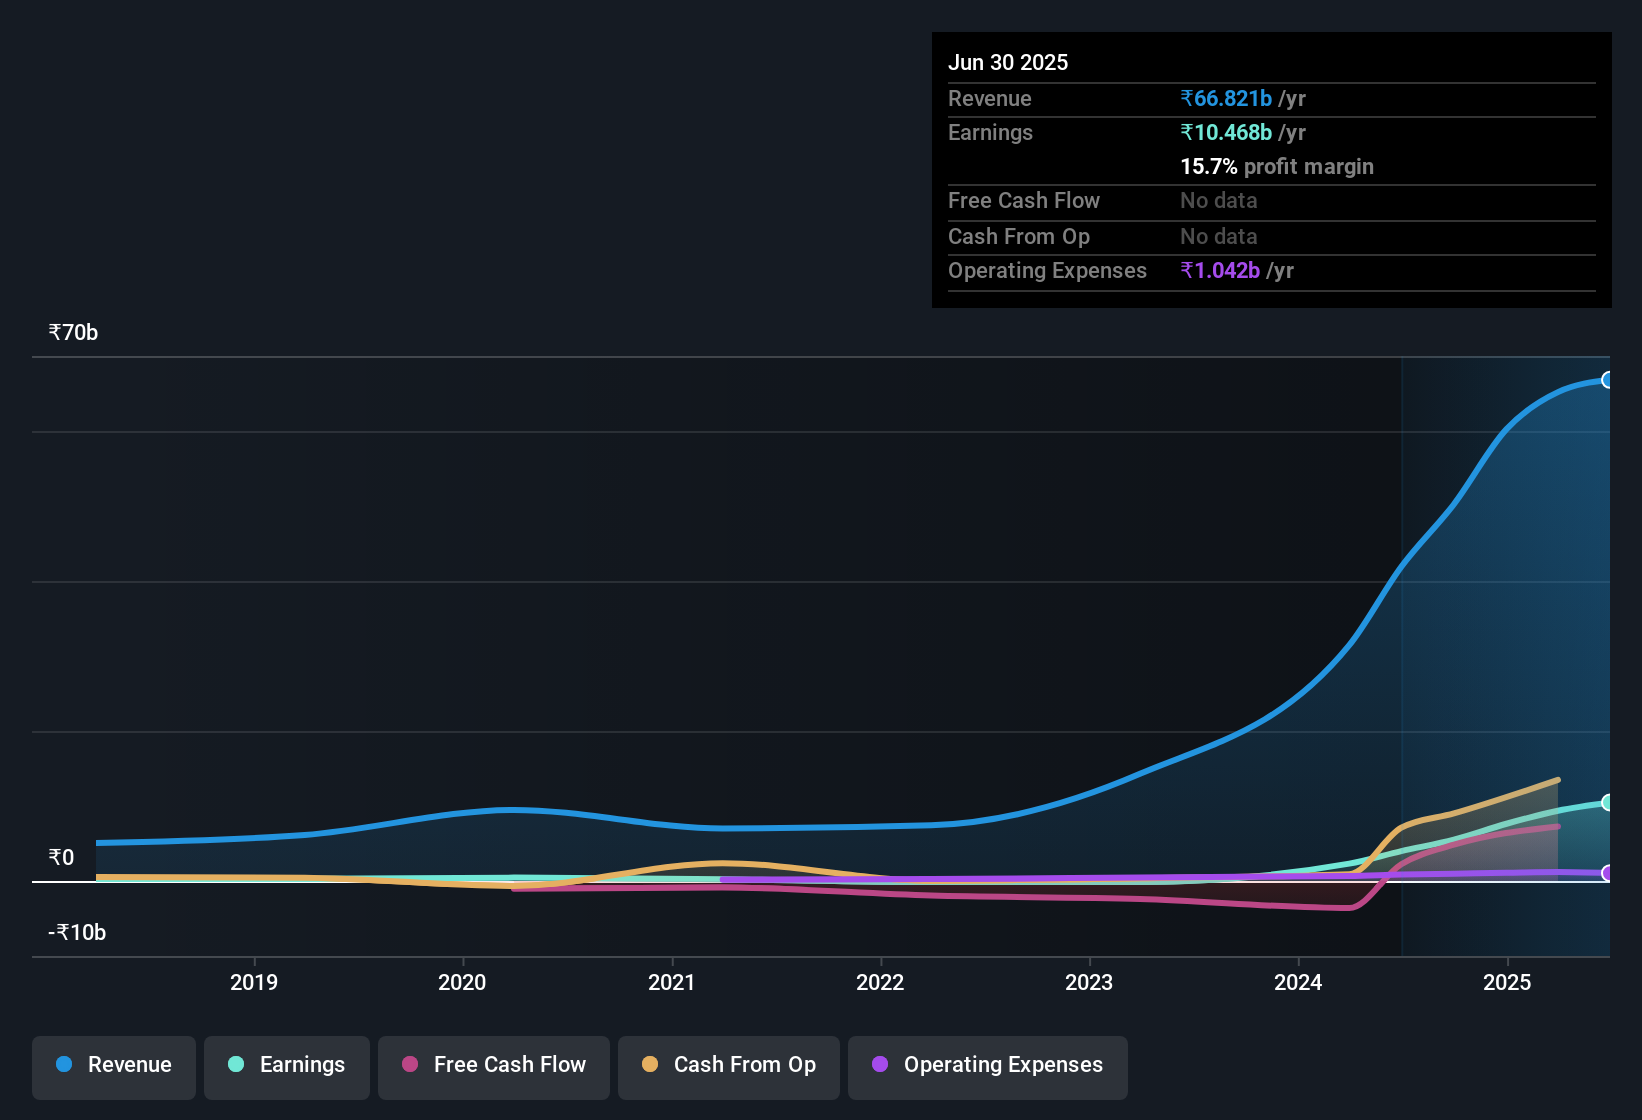Select the Revenue endpoint marker on the chart
The width and height of the screenshot is (1642, 1120).
coord(1607,380)
